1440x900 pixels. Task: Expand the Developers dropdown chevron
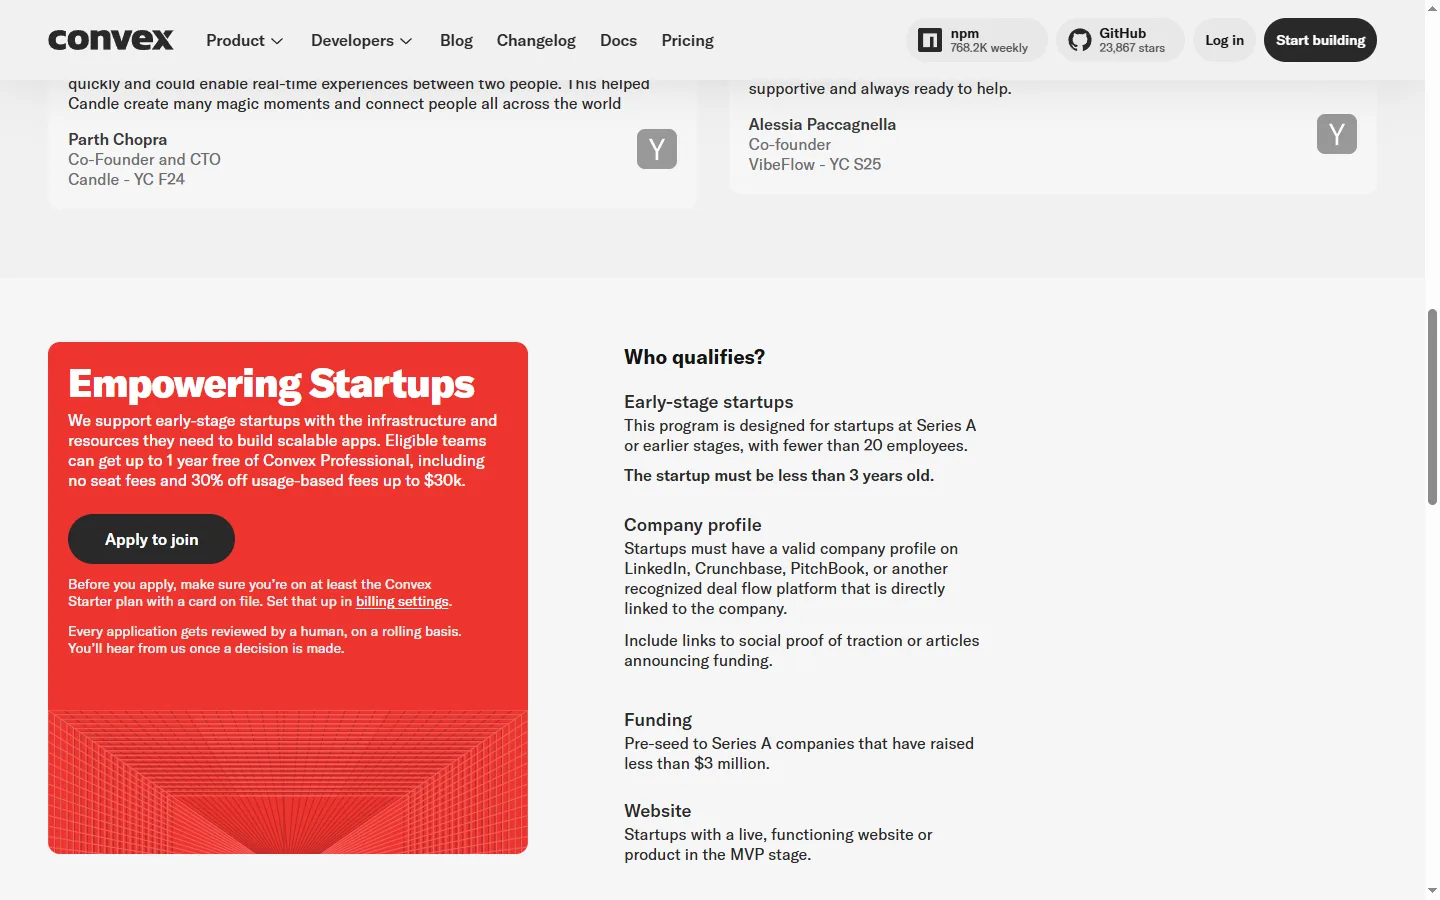coord(406,41)
